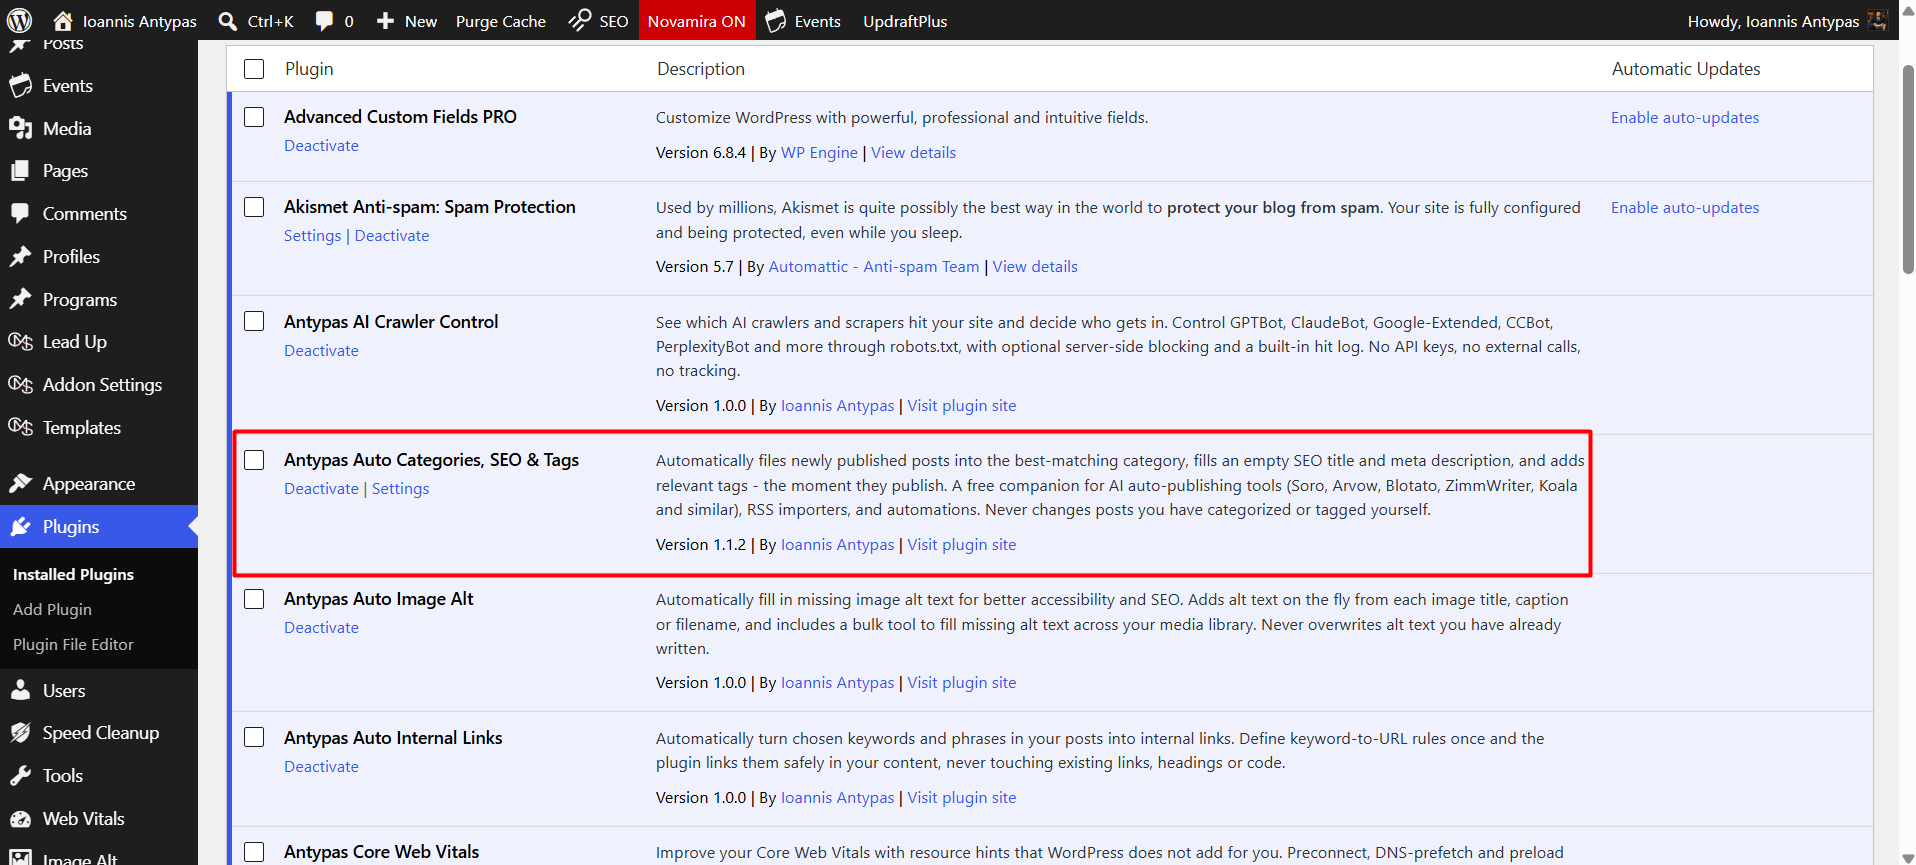Click the Plugins plug icon in sidebar
The image size is (1916, 865).
click(20, 527)
